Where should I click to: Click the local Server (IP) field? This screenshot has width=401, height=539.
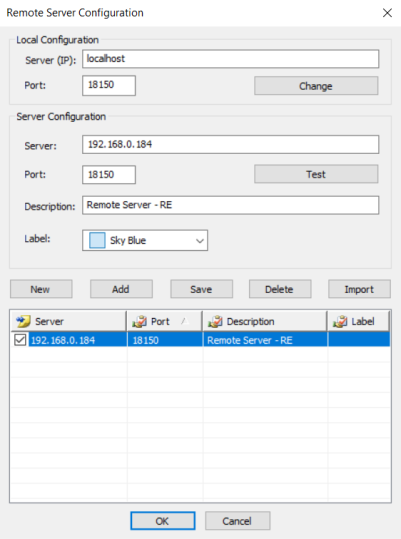(x=231, y=59)
